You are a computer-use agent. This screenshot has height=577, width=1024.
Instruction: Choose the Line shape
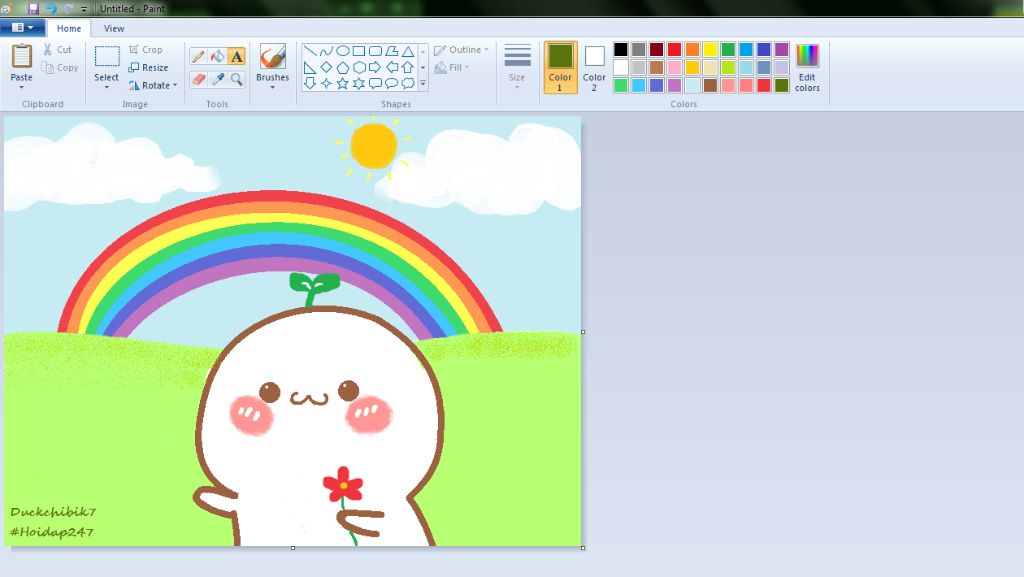pyautogui.click(x=310, y=51)
